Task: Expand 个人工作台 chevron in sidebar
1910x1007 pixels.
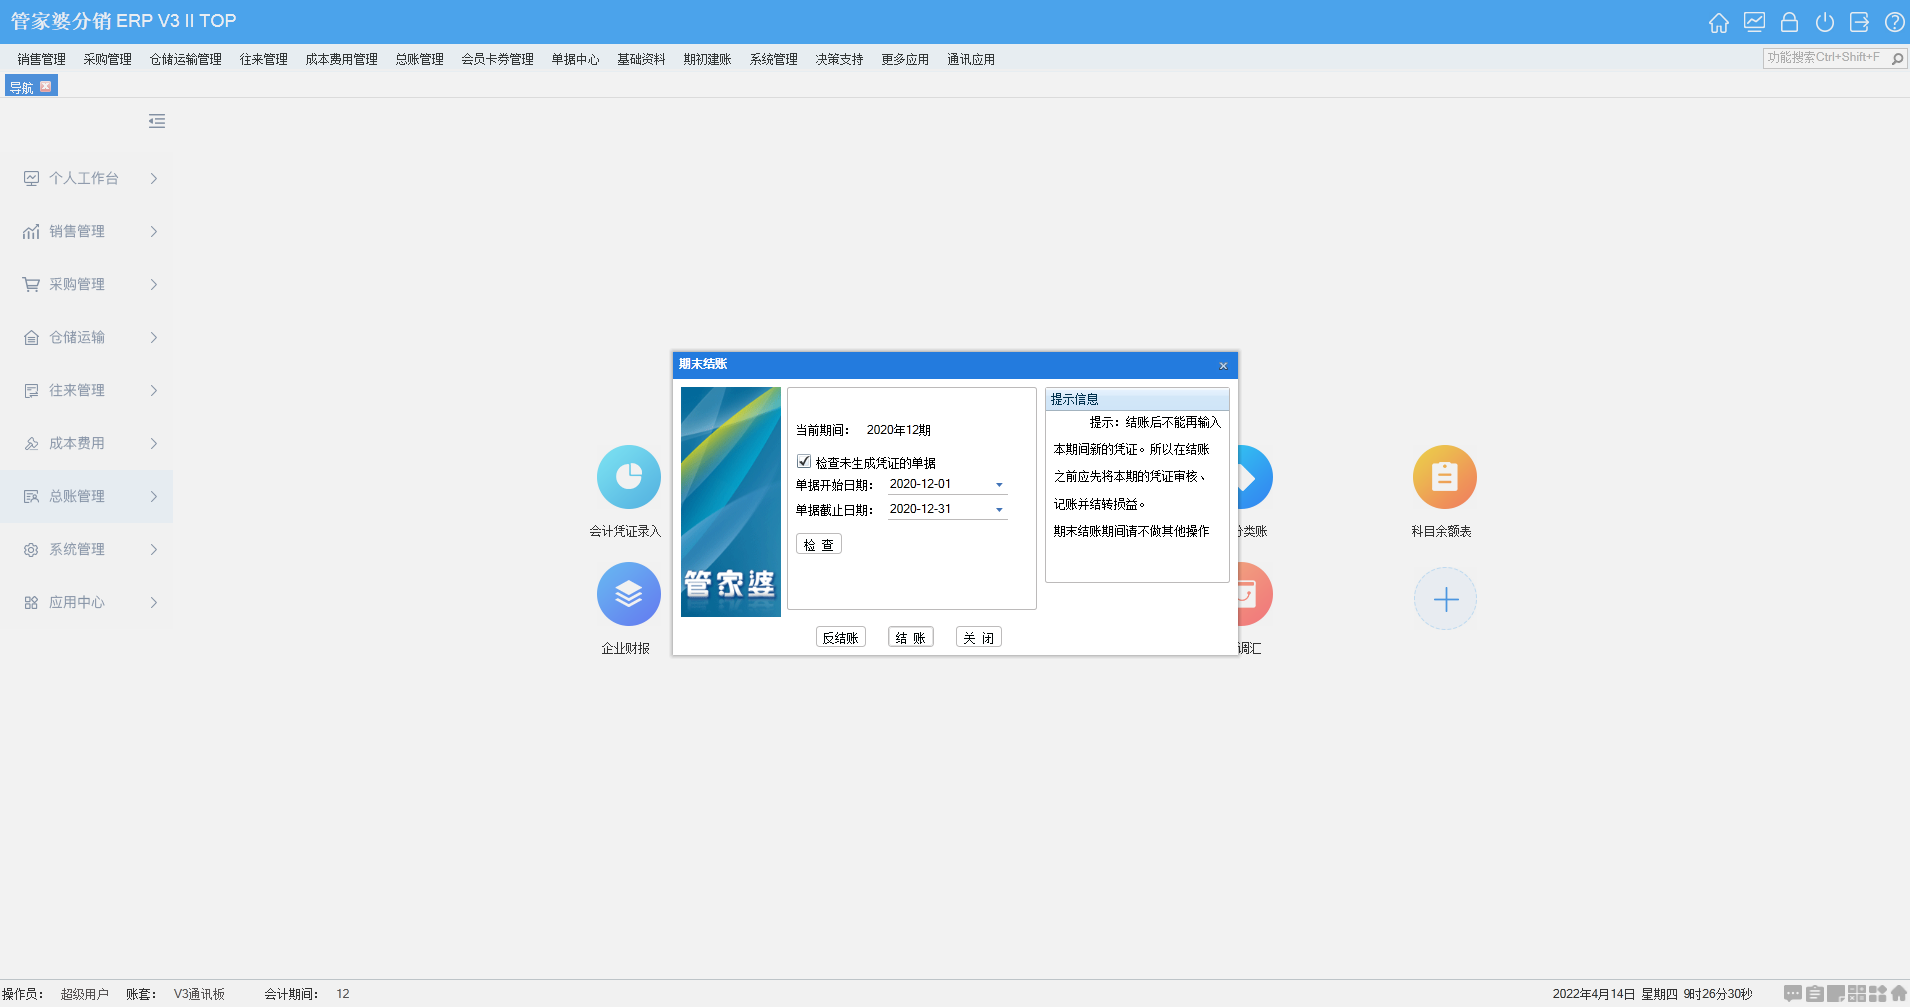Action: point(154,178)
